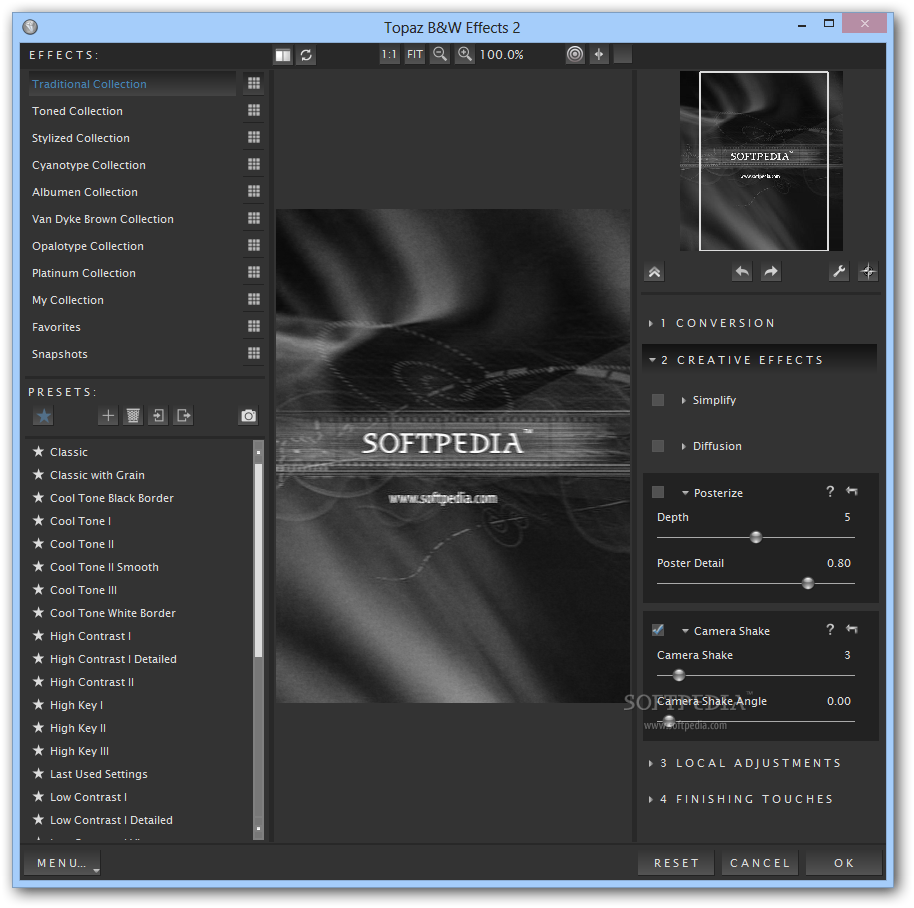Image resolution: width=914 pixels, height=908 pixels.
Task: Click the FIT zoom button
Action: 414,55
